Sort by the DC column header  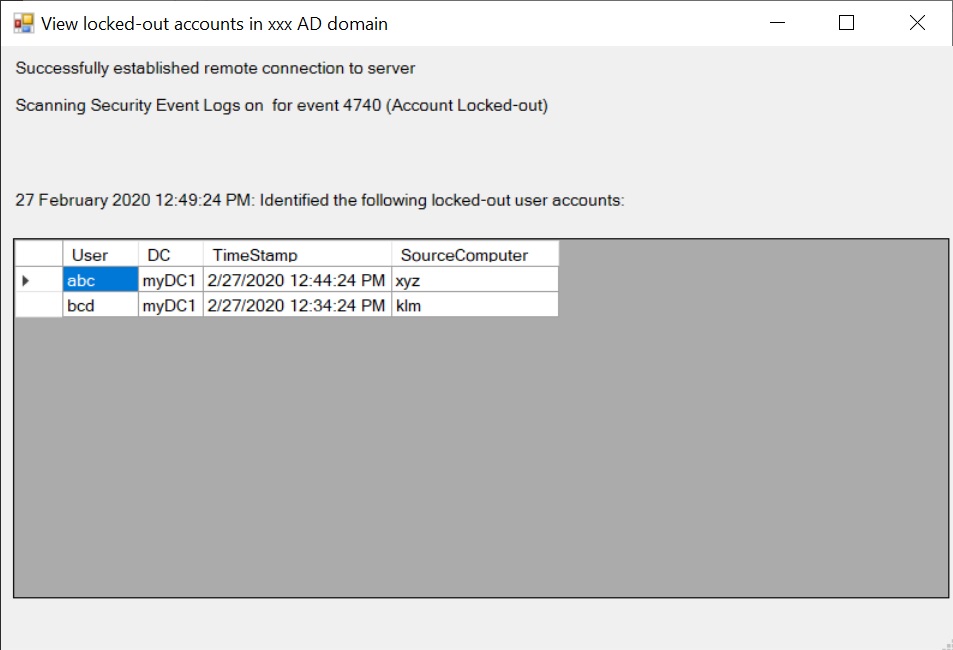(170, 254)
